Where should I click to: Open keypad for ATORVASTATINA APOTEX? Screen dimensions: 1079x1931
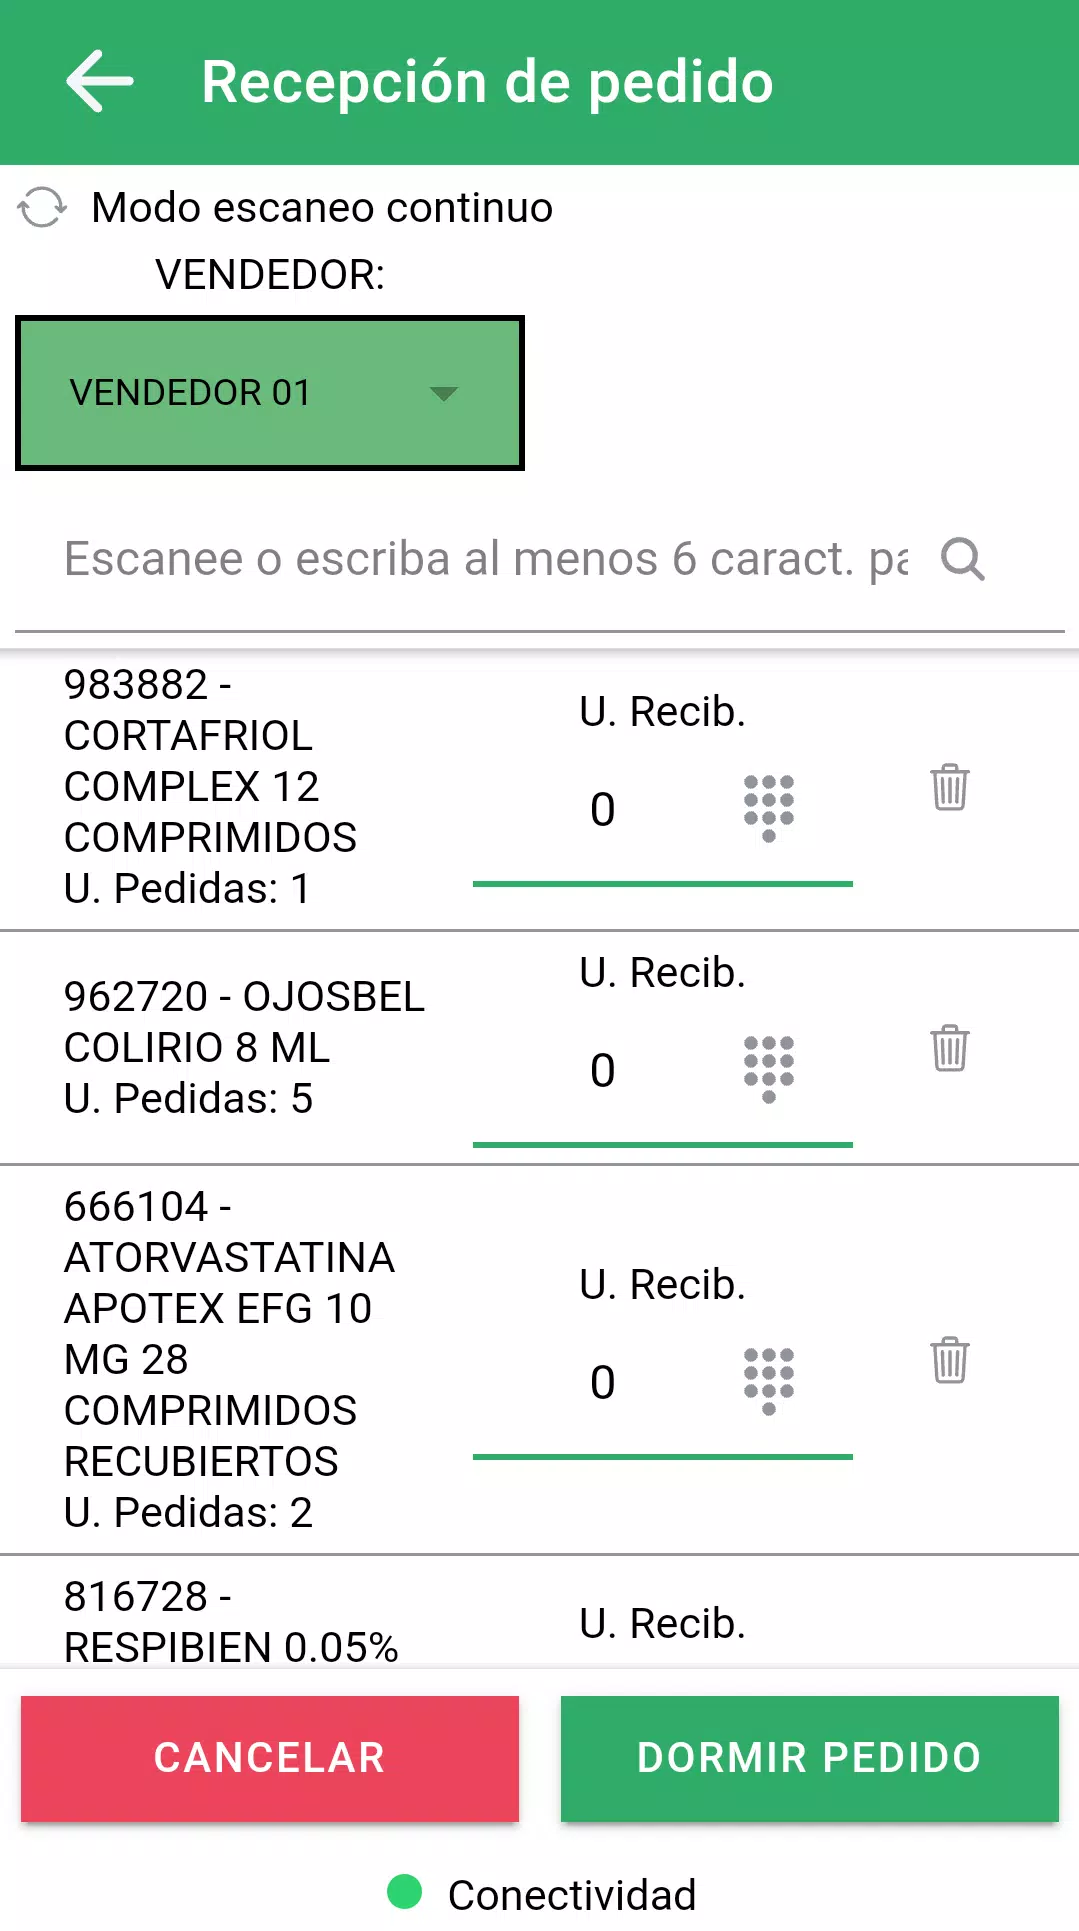pyautogui.click(x=768, y=1381)
